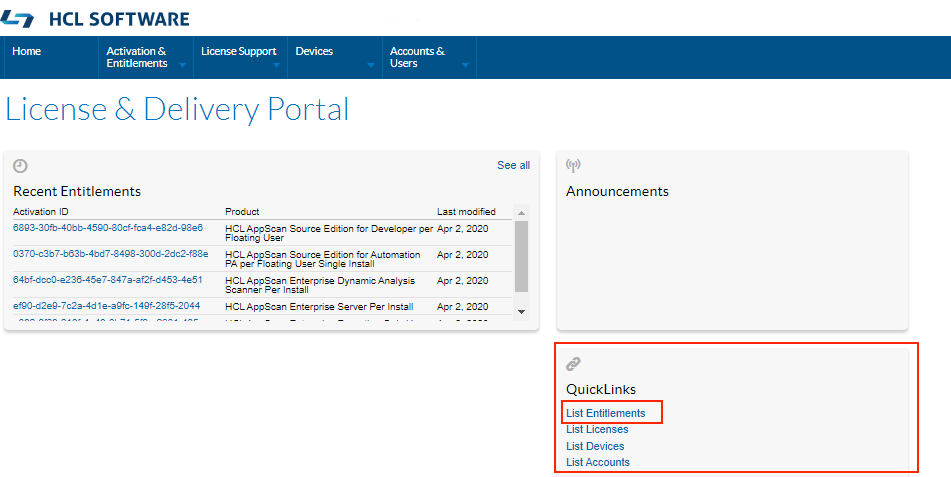Go to the Home menu item

tap(27, 51)
